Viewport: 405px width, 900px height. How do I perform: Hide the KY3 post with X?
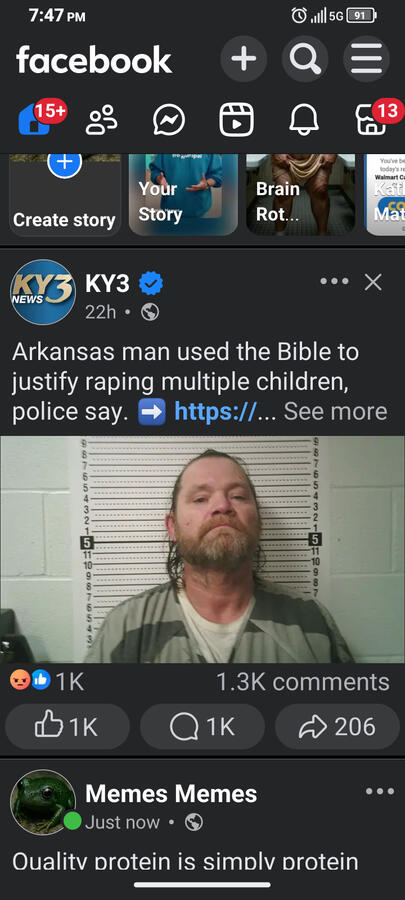[x=373, y=282]
